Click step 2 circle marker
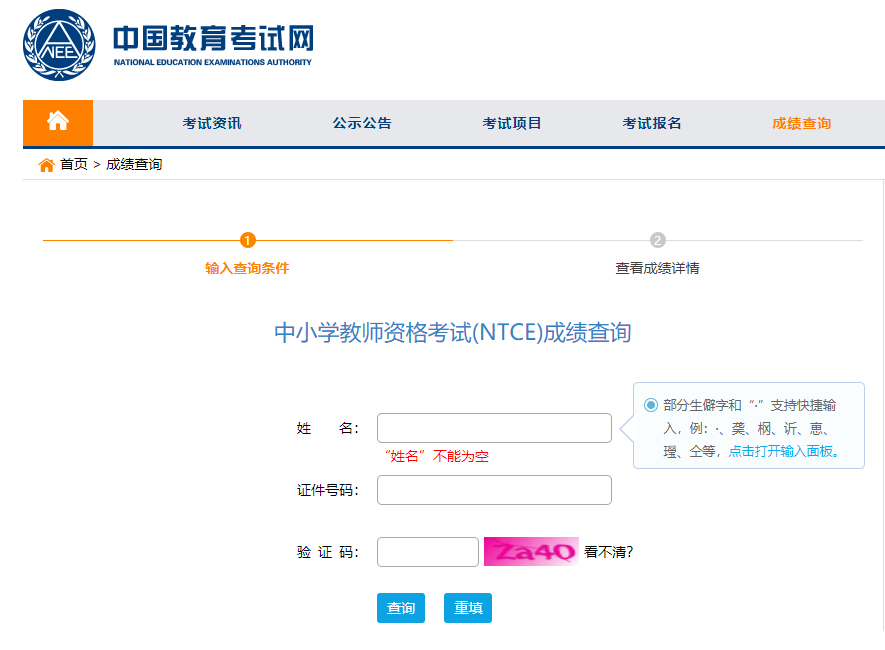The image size is (885, 650). (657, 240)
